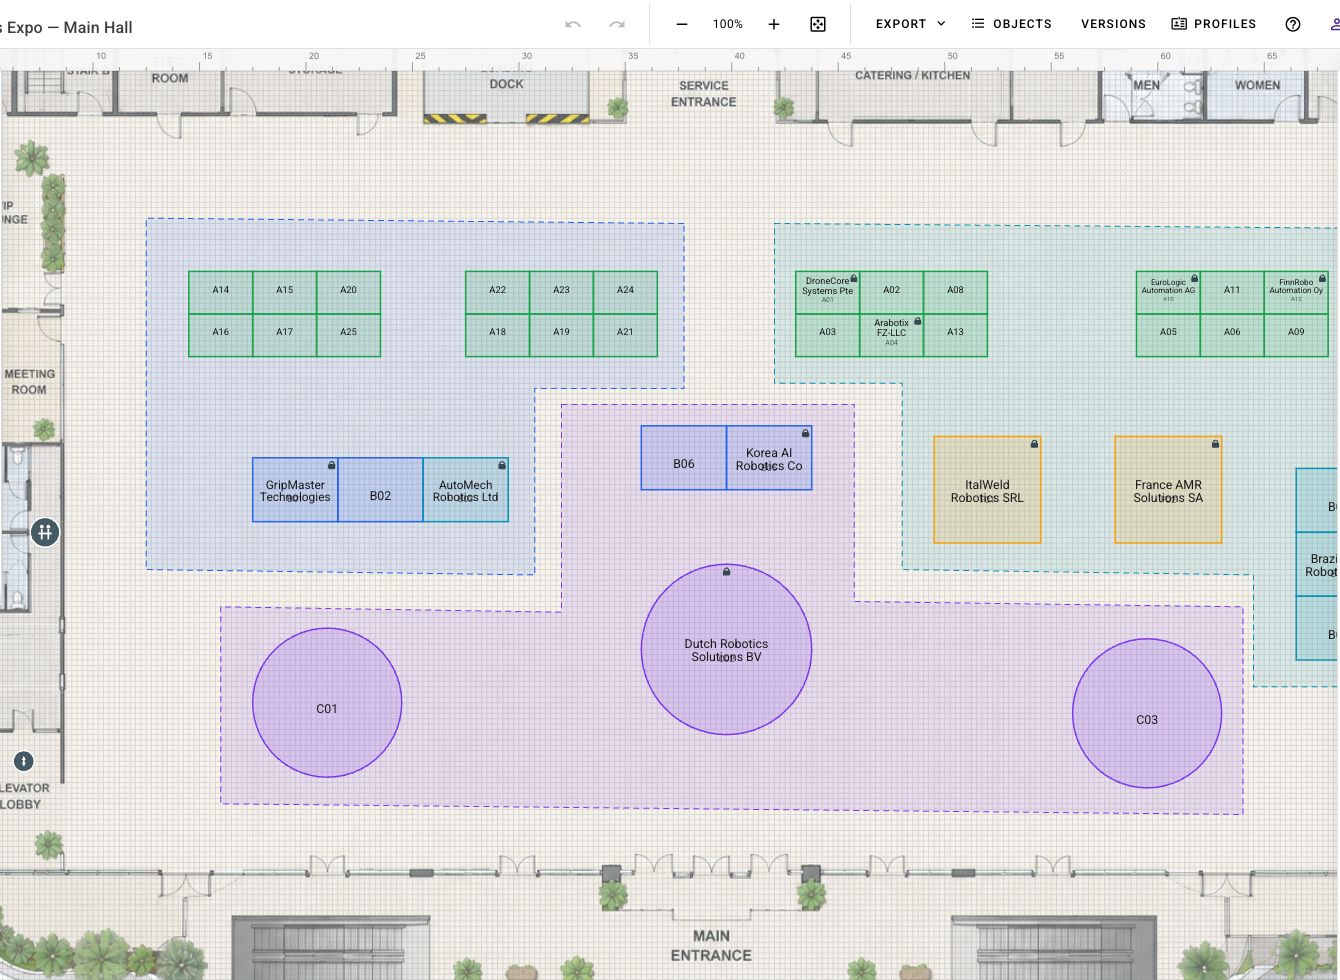Select the FinnRobo Automation Oy booth
The height and width of the screenshot is (980, 1340).
click(1296, 292)
